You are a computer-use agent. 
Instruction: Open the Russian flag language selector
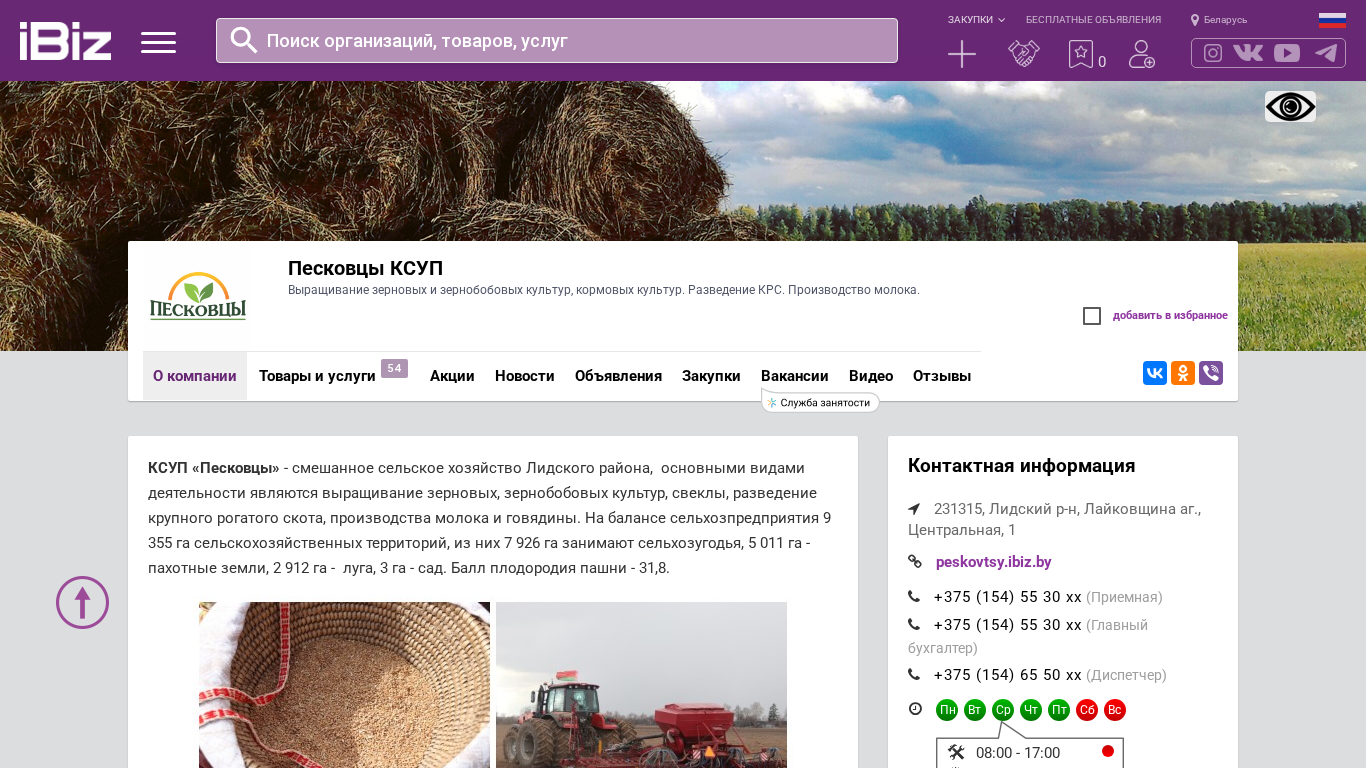click(1332, 20)
